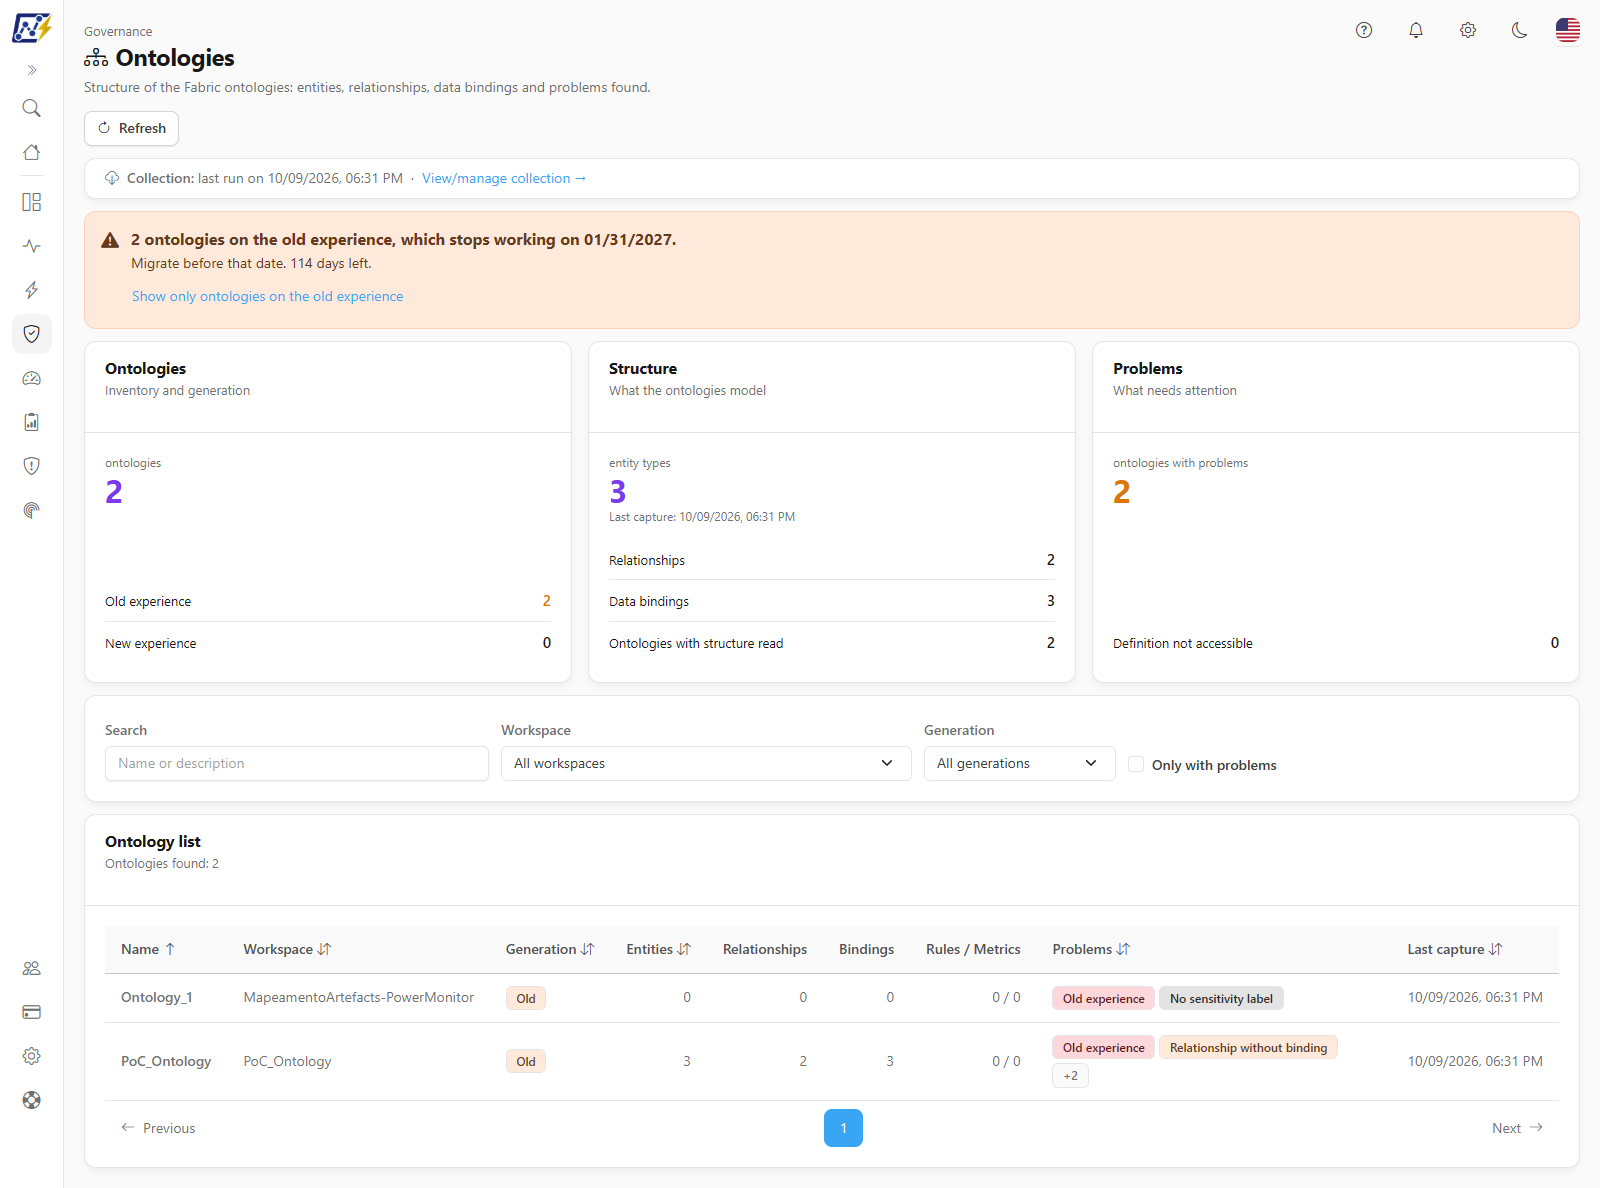Sort table by Workspace column
Viewport: 1600px width, 1188px height.
click(287, 949)
